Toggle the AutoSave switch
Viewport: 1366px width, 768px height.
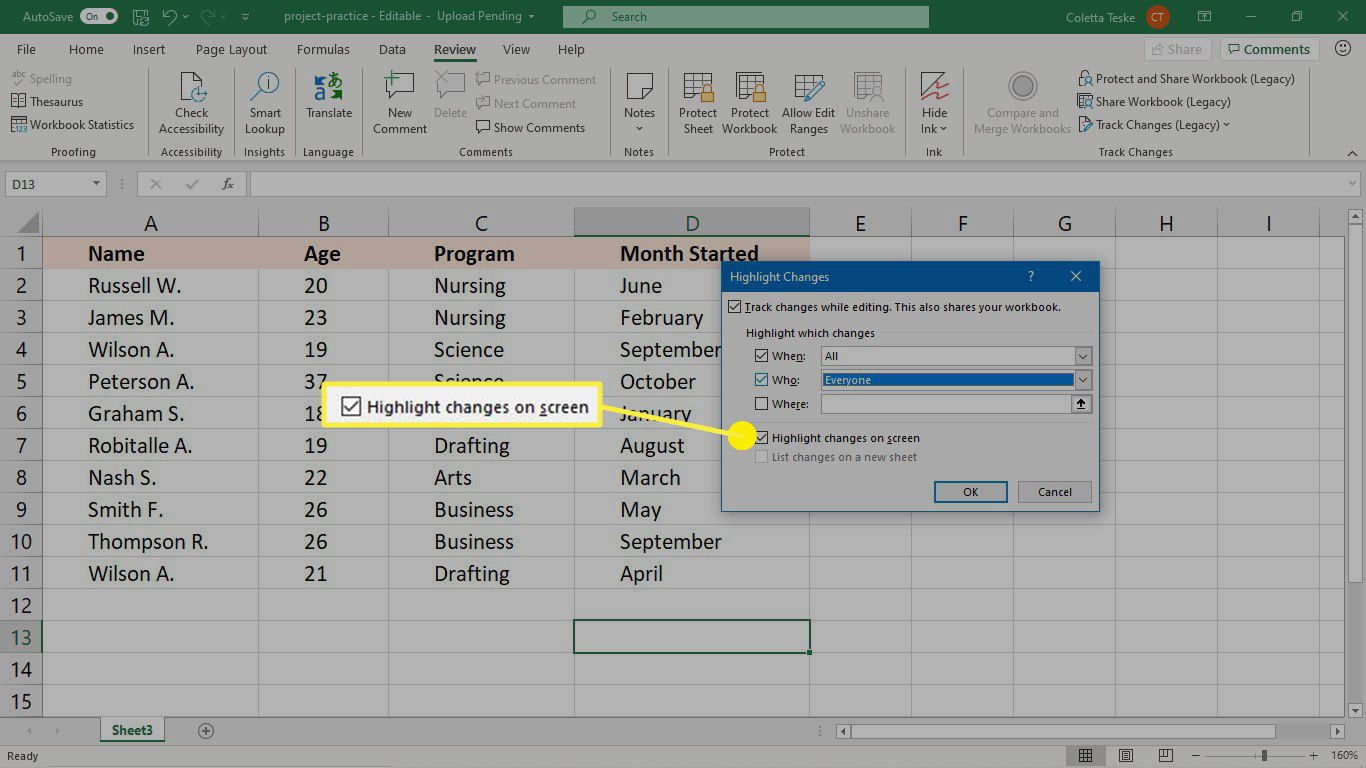(98, 17)
